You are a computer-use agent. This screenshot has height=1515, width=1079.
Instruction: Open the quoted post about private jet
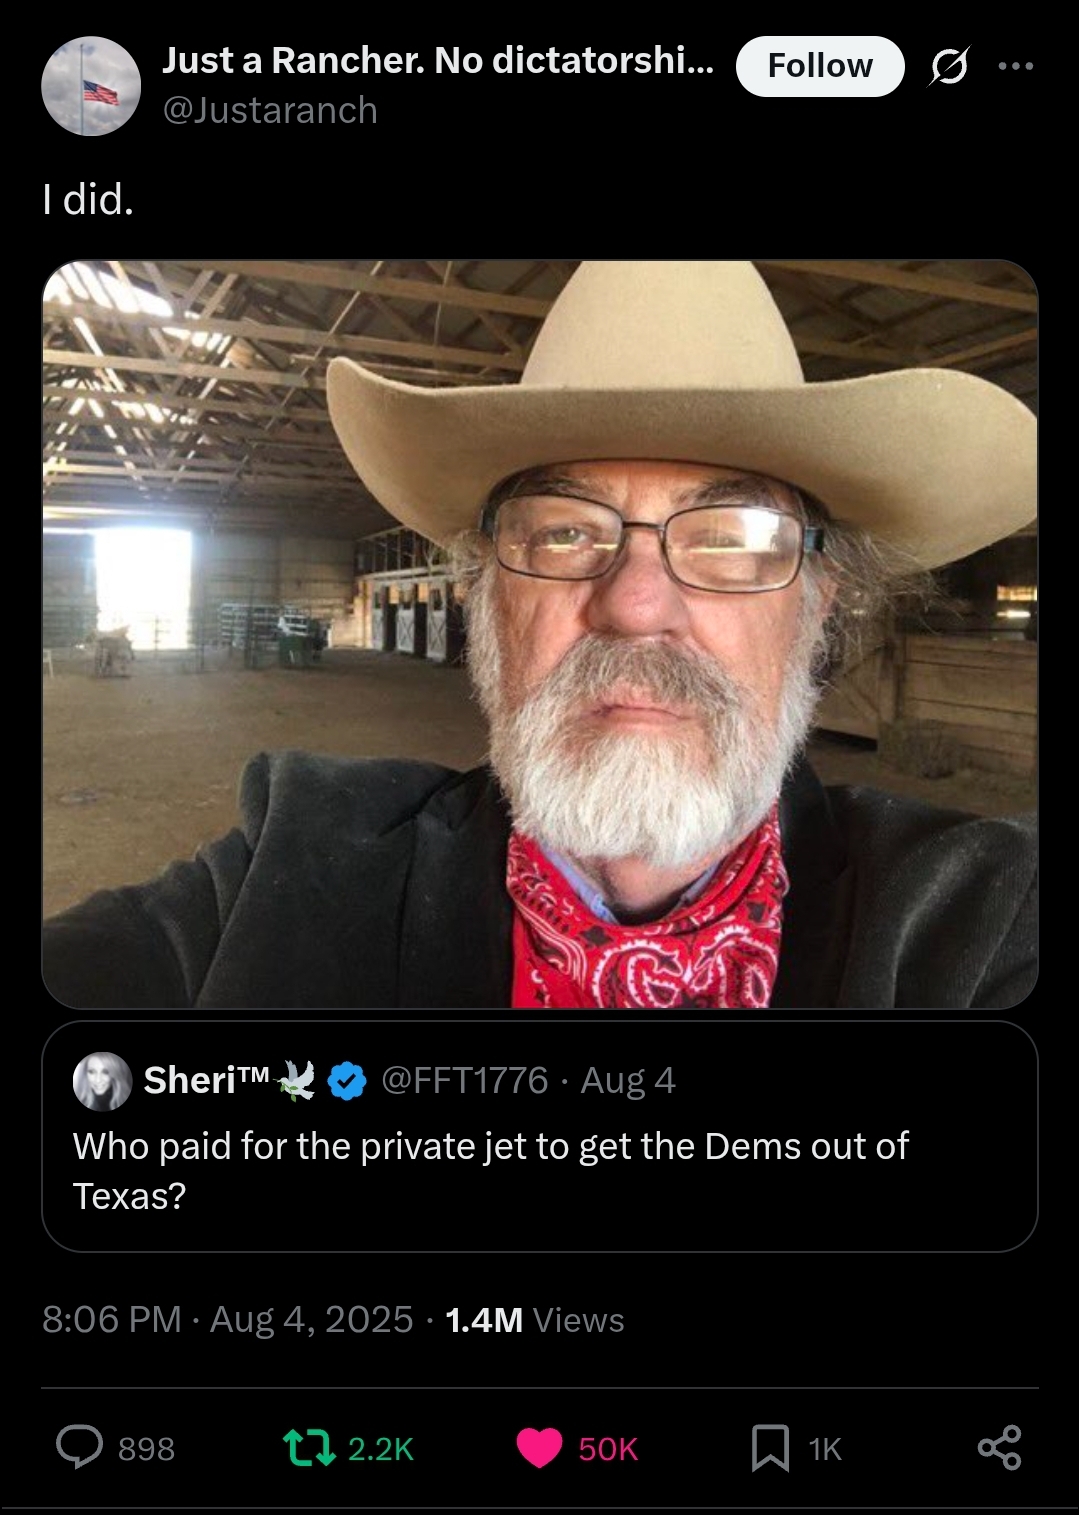click(x=540, y=1136)
